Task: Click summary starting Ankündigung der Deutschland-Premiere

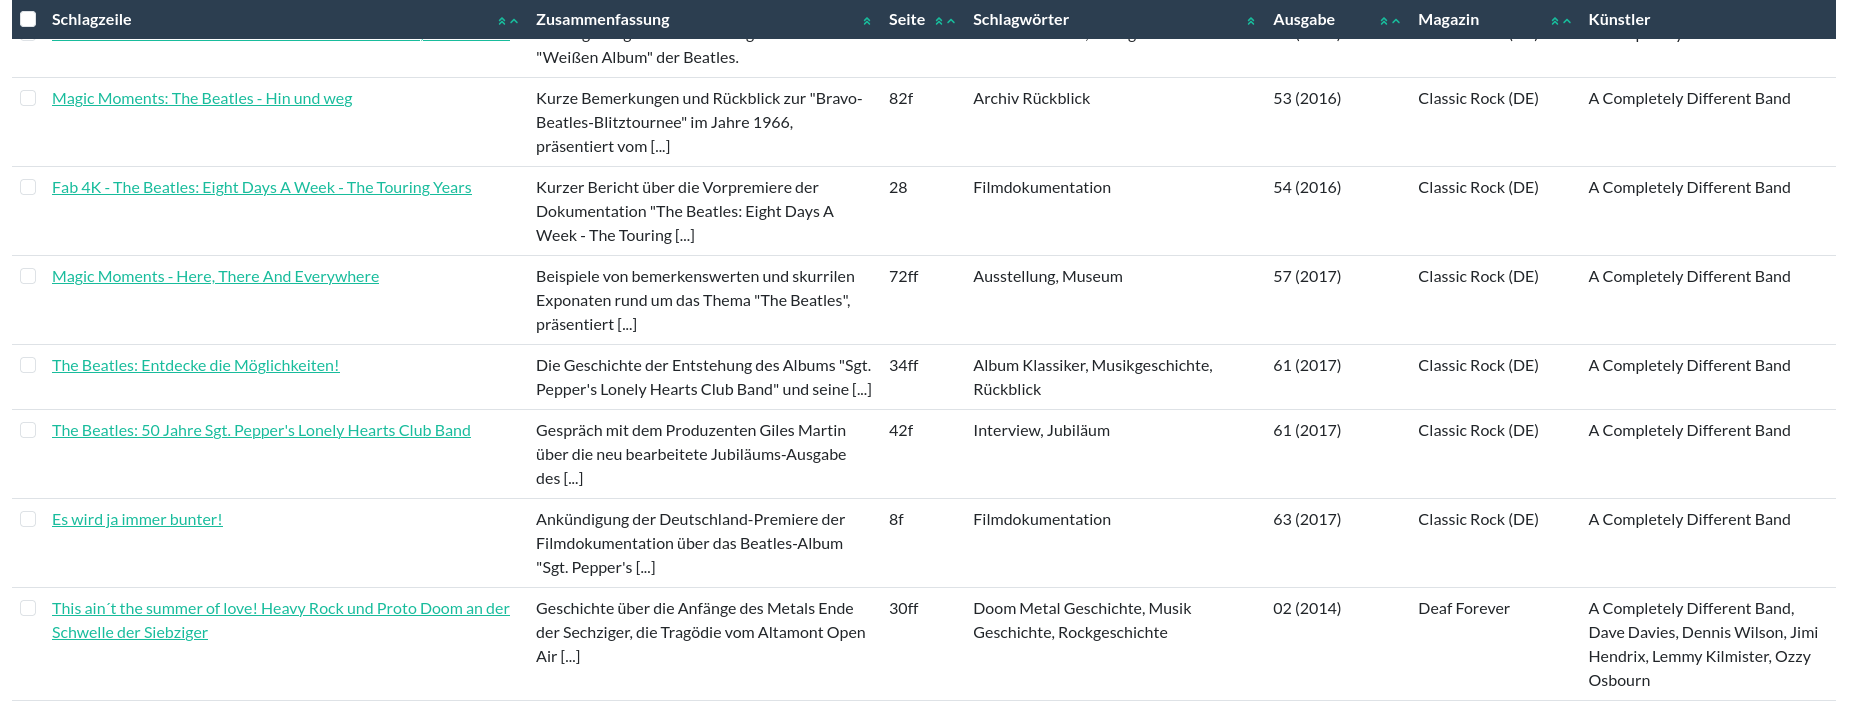Action: click(690, 543)
